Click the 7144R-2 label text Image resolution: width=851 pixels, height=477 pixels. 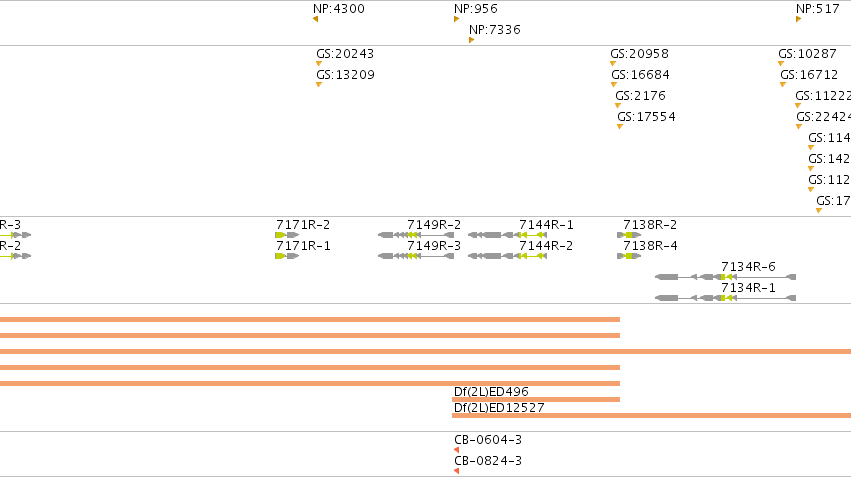[x=545, y=246]
